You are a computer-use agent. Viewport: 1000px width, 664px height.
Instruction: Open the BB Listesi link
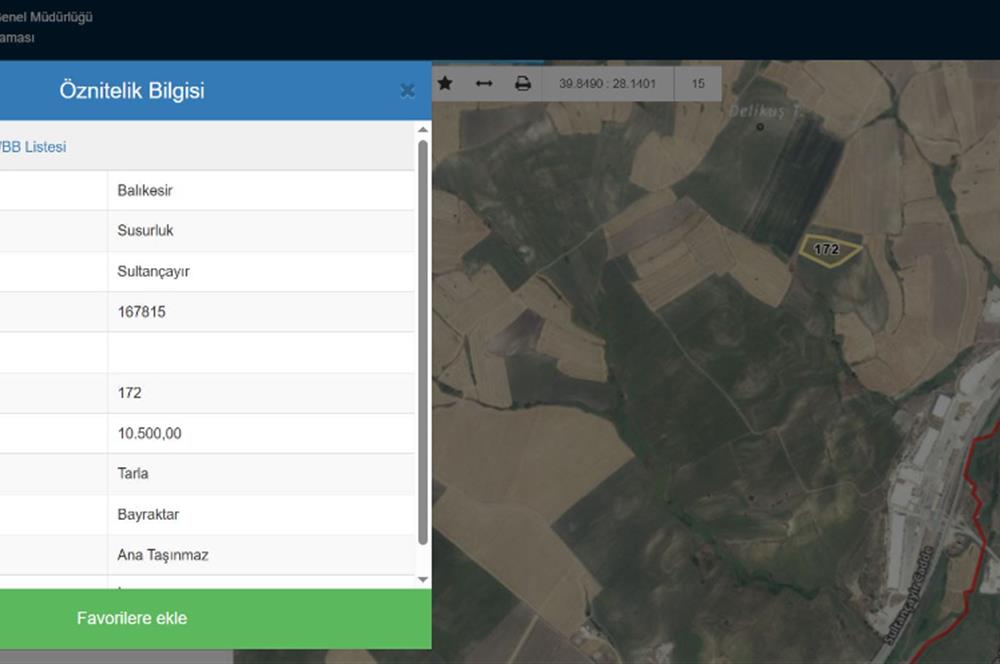(x=33, y=147)
